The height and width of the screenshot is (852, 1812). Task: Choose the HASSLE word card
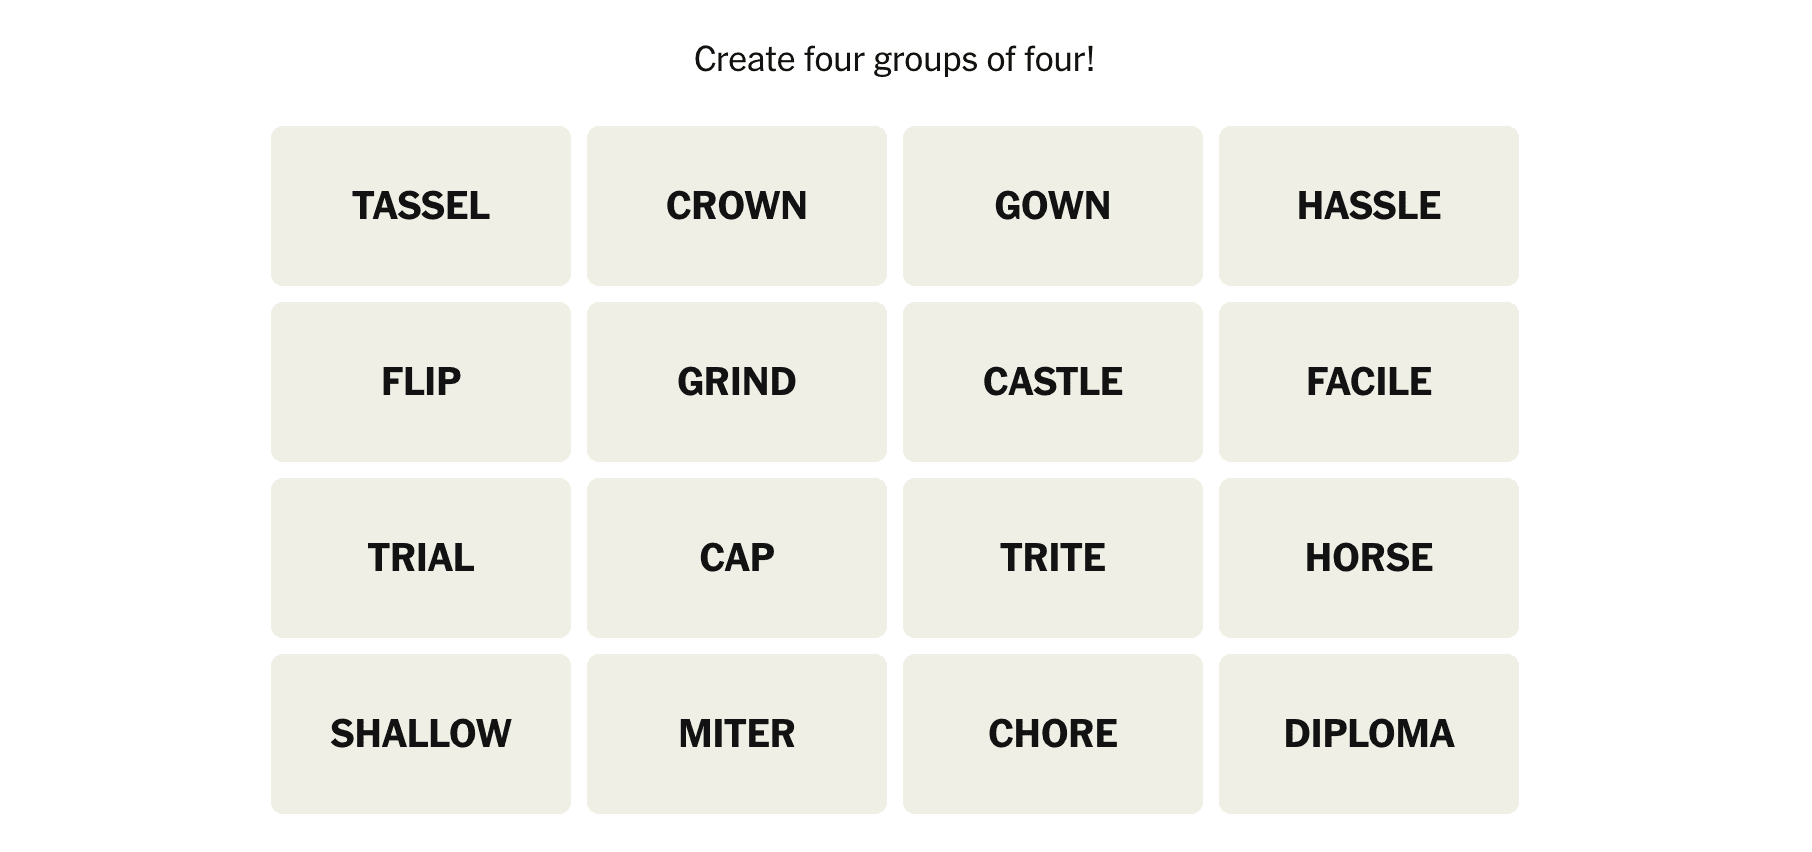click(x=1368, y=206)
